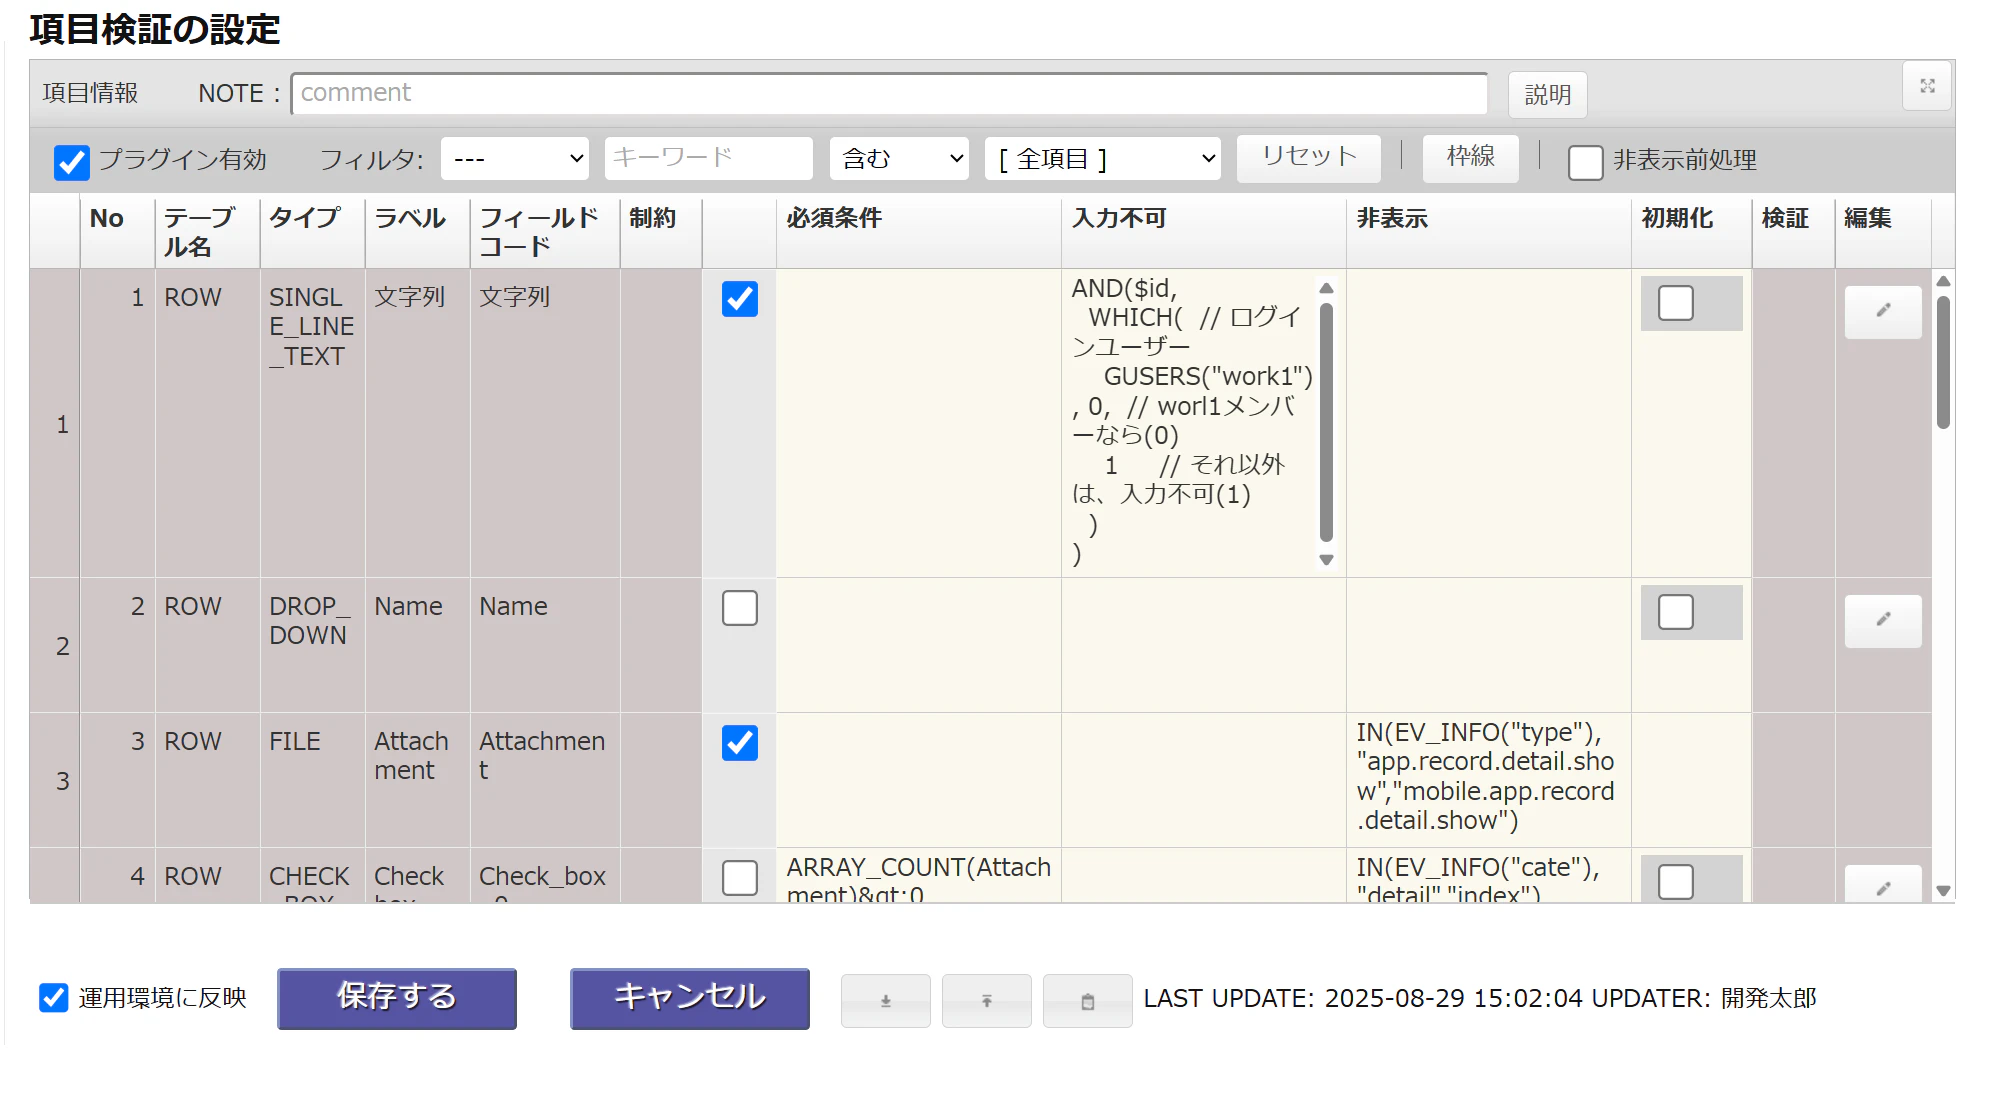Click the 必須条件 column header
This screenshot has width=2006, height=1094.
coord(833,219)
